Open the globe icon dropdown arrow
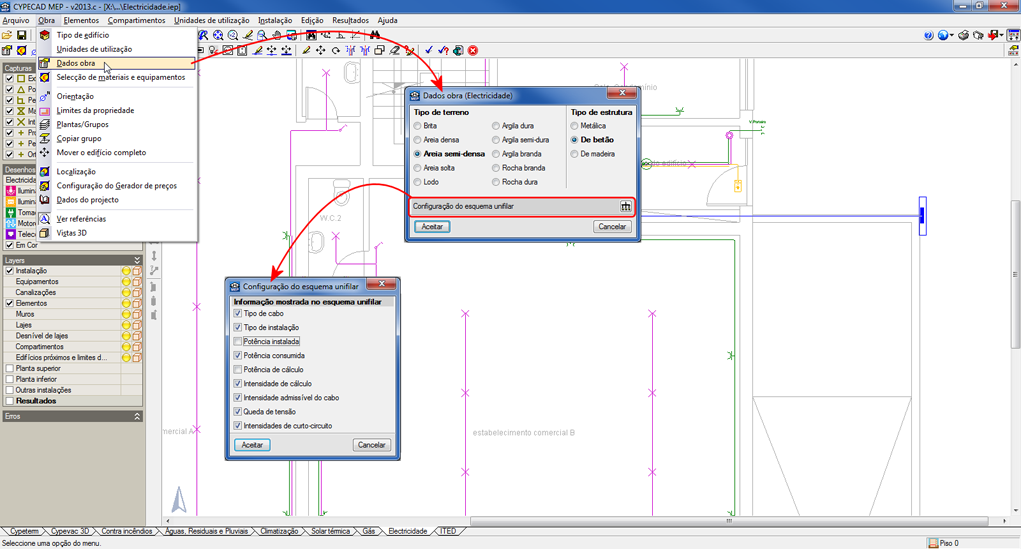The height and width of the screenshot is (549, 1021). (953, 36)
